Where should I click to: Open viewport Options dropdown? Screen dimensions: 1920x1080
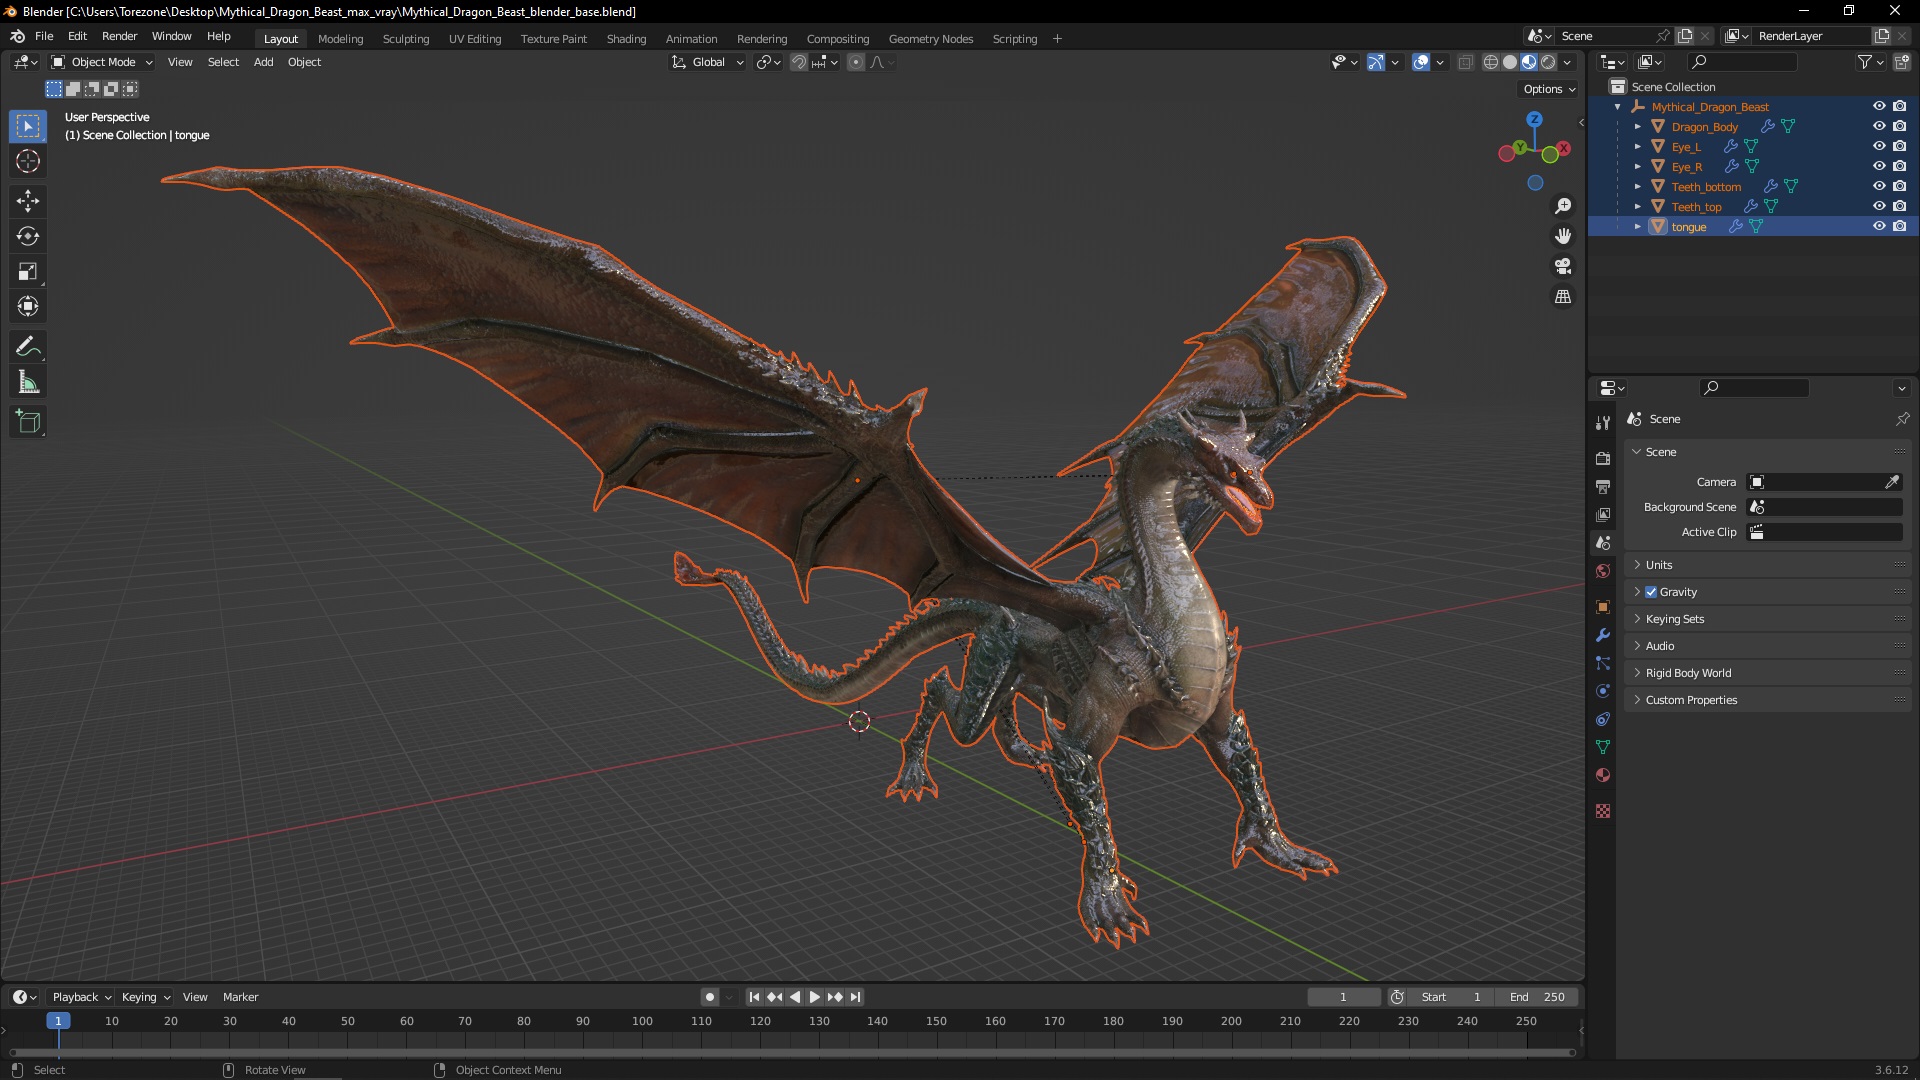pos(1549,89)
